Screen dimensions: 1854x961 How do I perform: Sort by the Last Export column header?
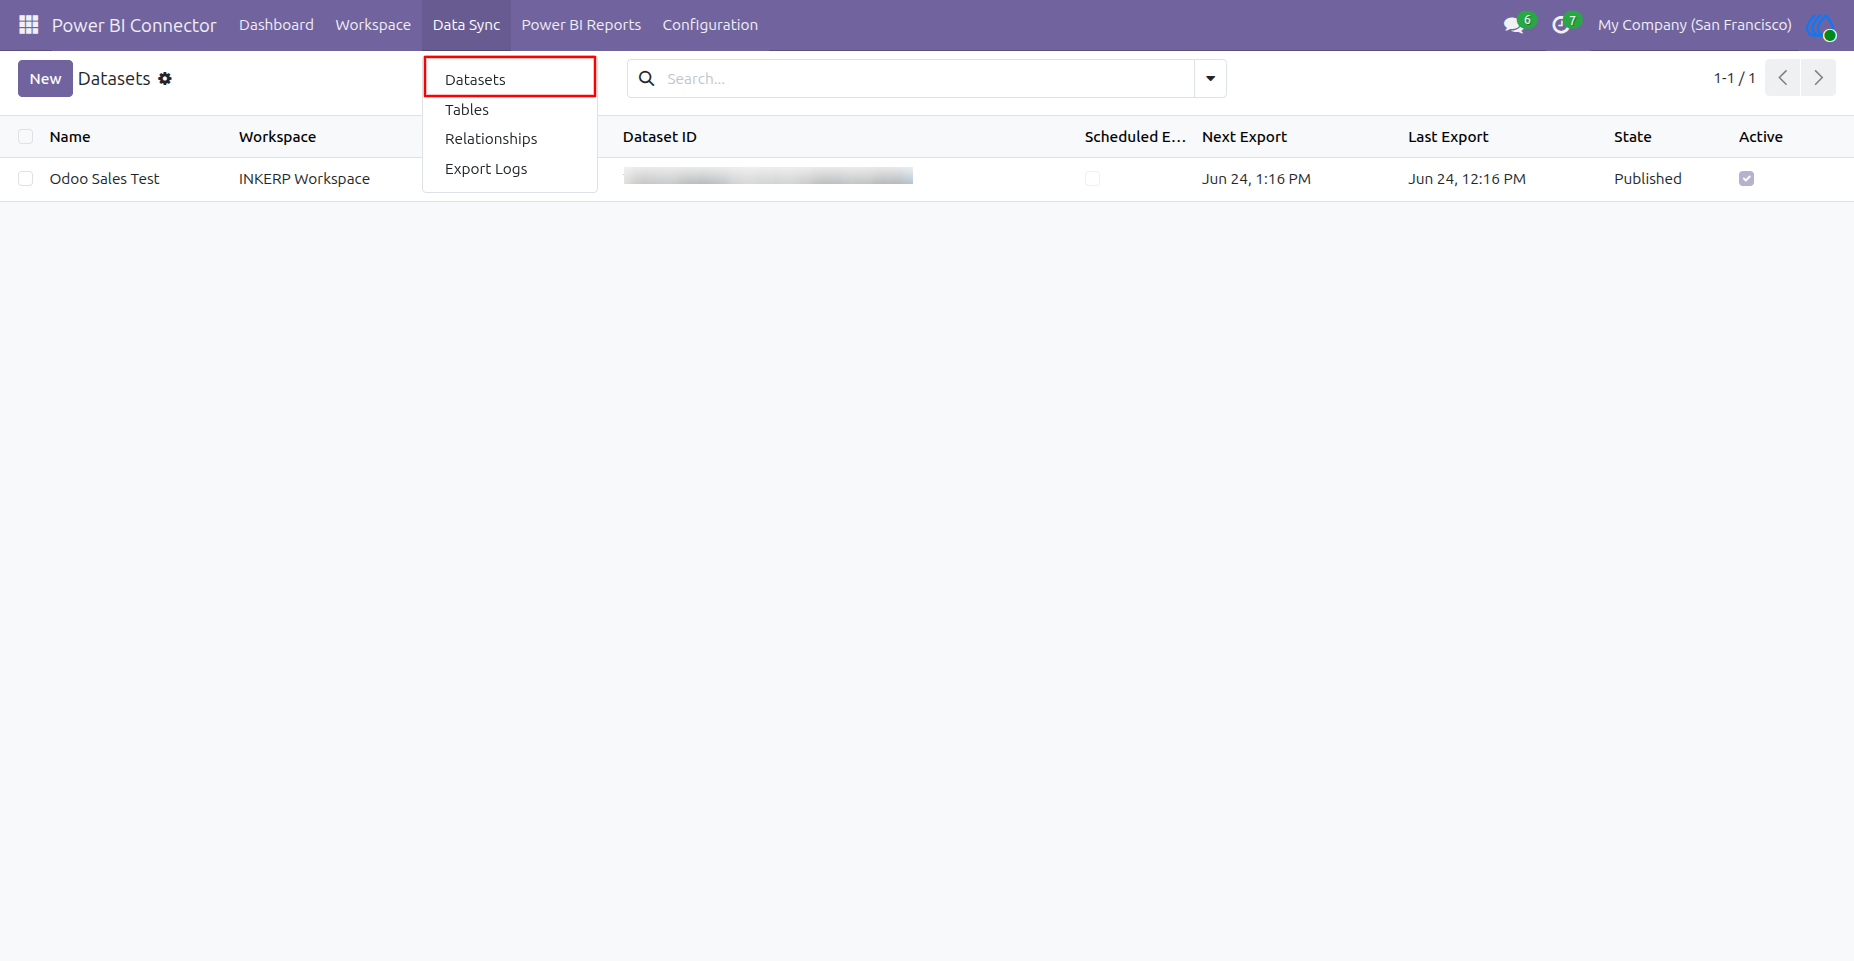[x=1448, y=137]
